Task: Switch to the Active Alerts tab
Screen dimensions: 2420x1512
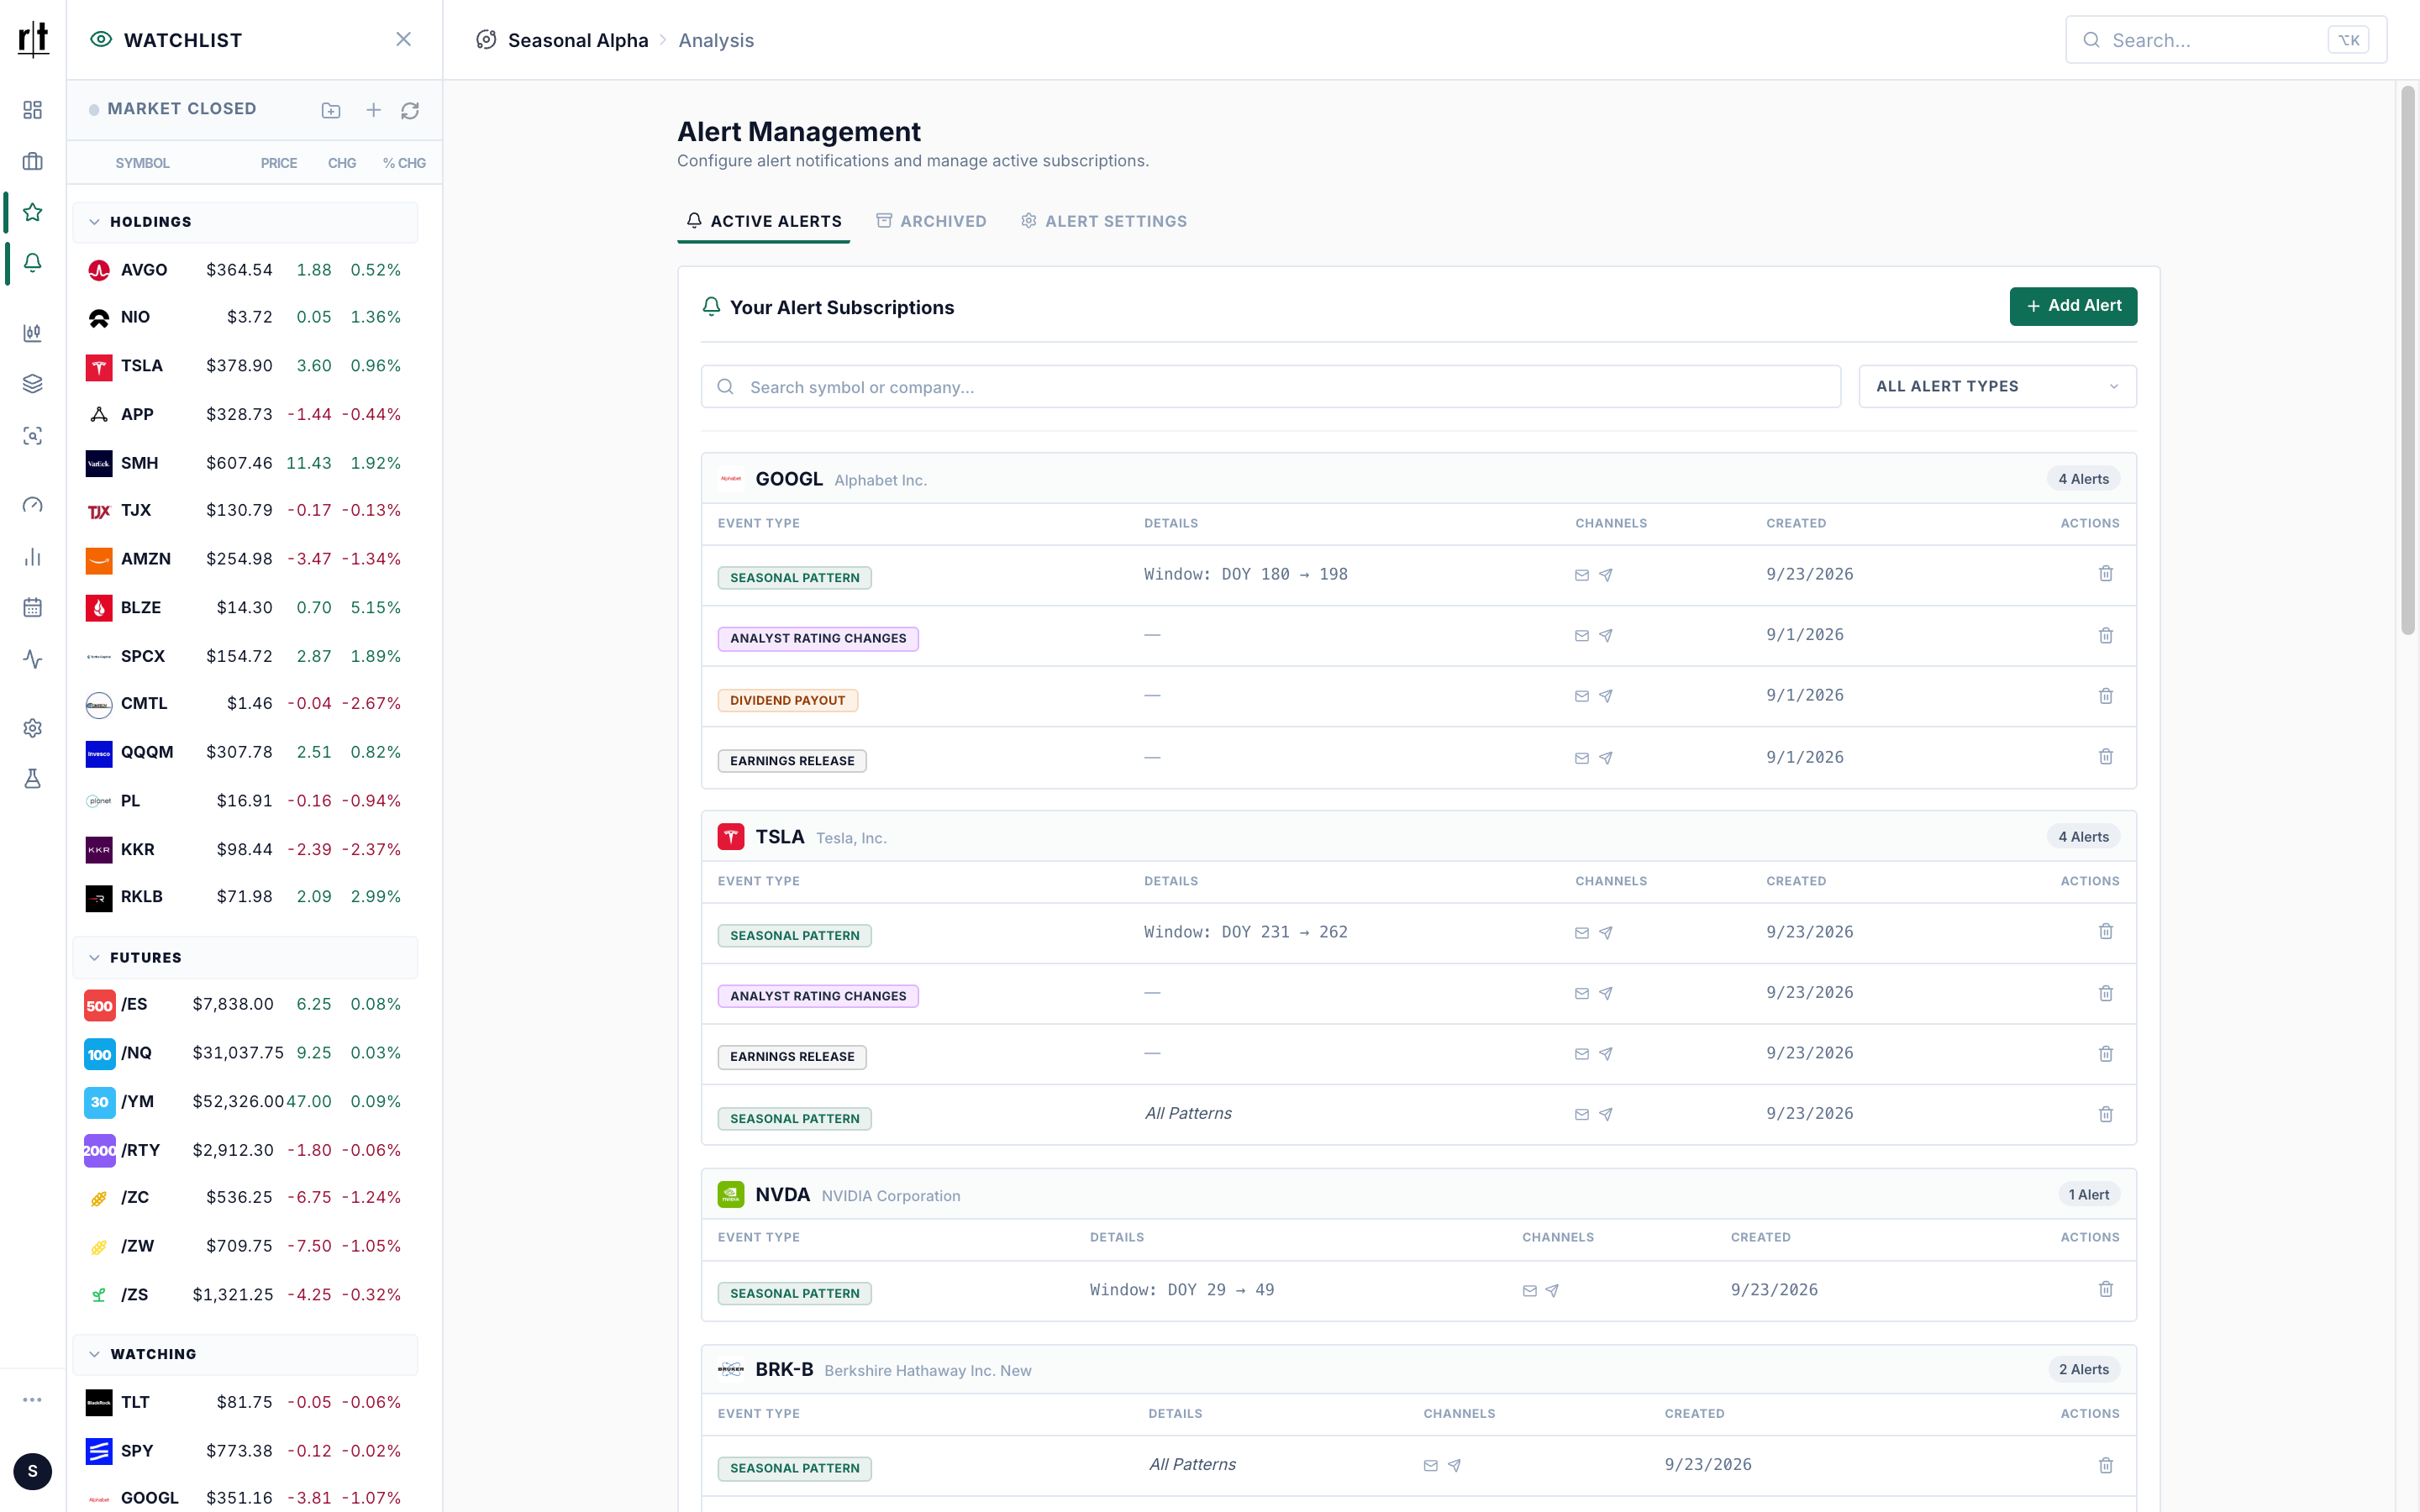Action: (x=763, y=221)
